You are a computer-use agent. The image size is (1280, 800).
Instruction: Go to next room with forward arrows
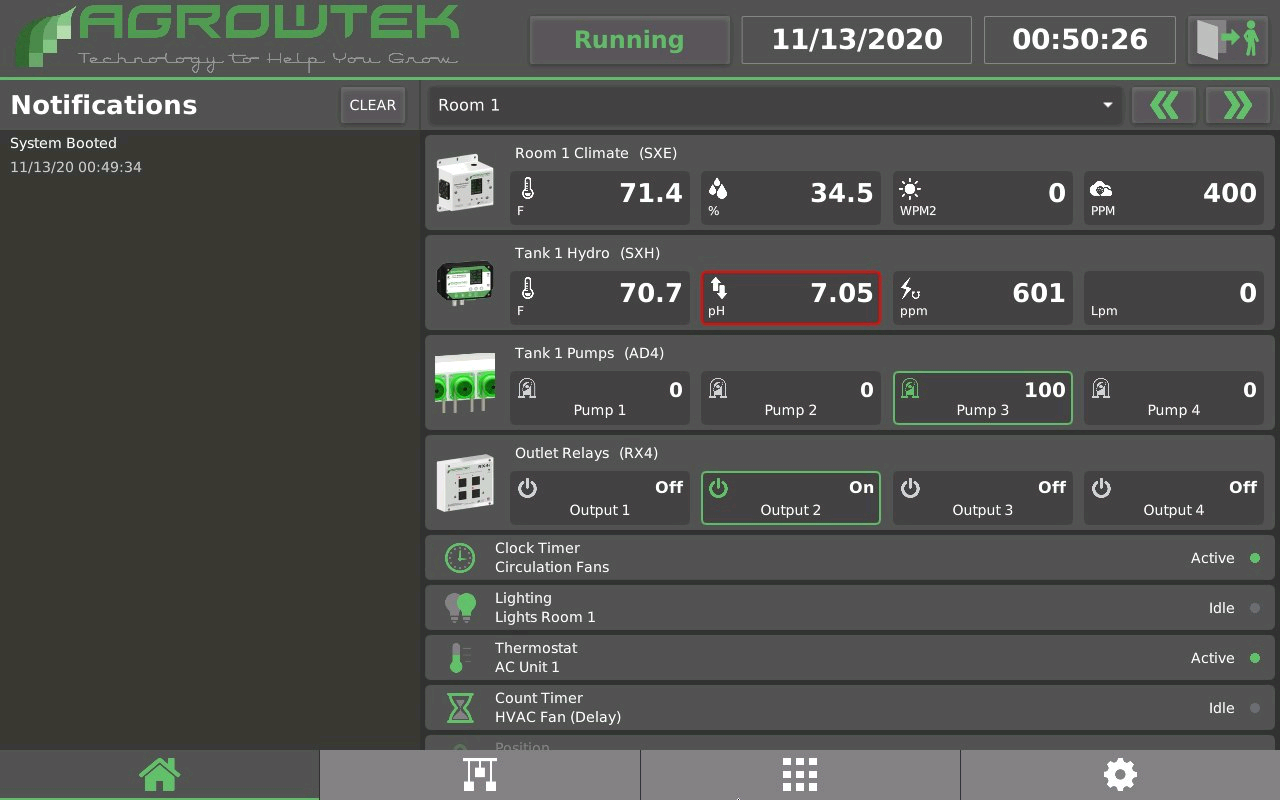1237,105
